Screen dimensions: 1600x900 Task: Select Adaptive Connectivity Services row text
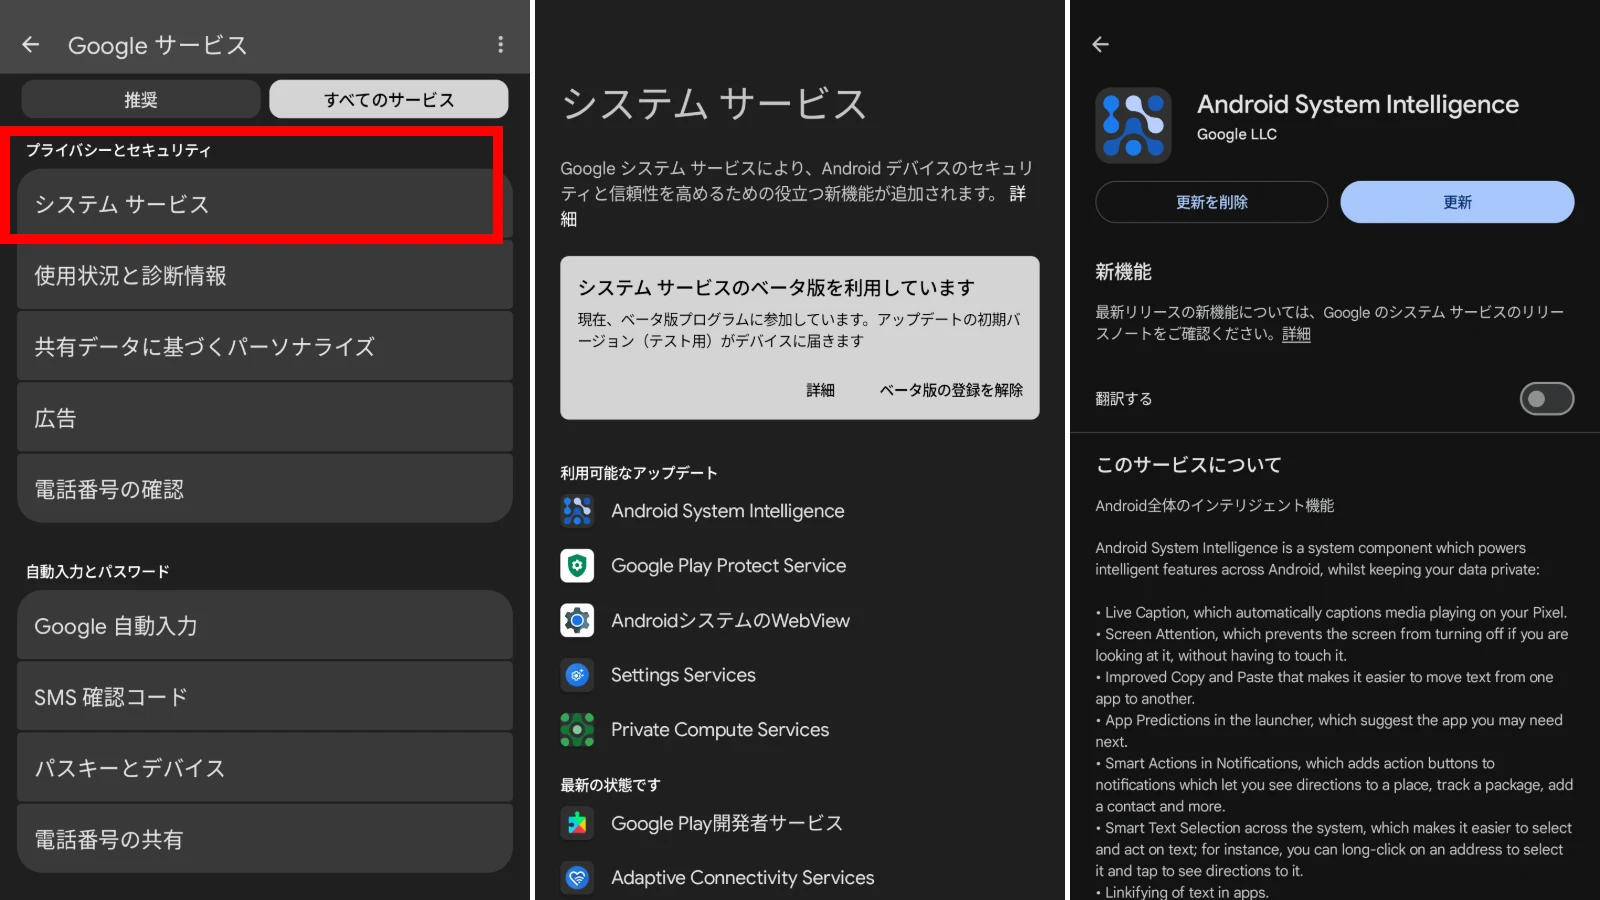(x=743, y=878)
